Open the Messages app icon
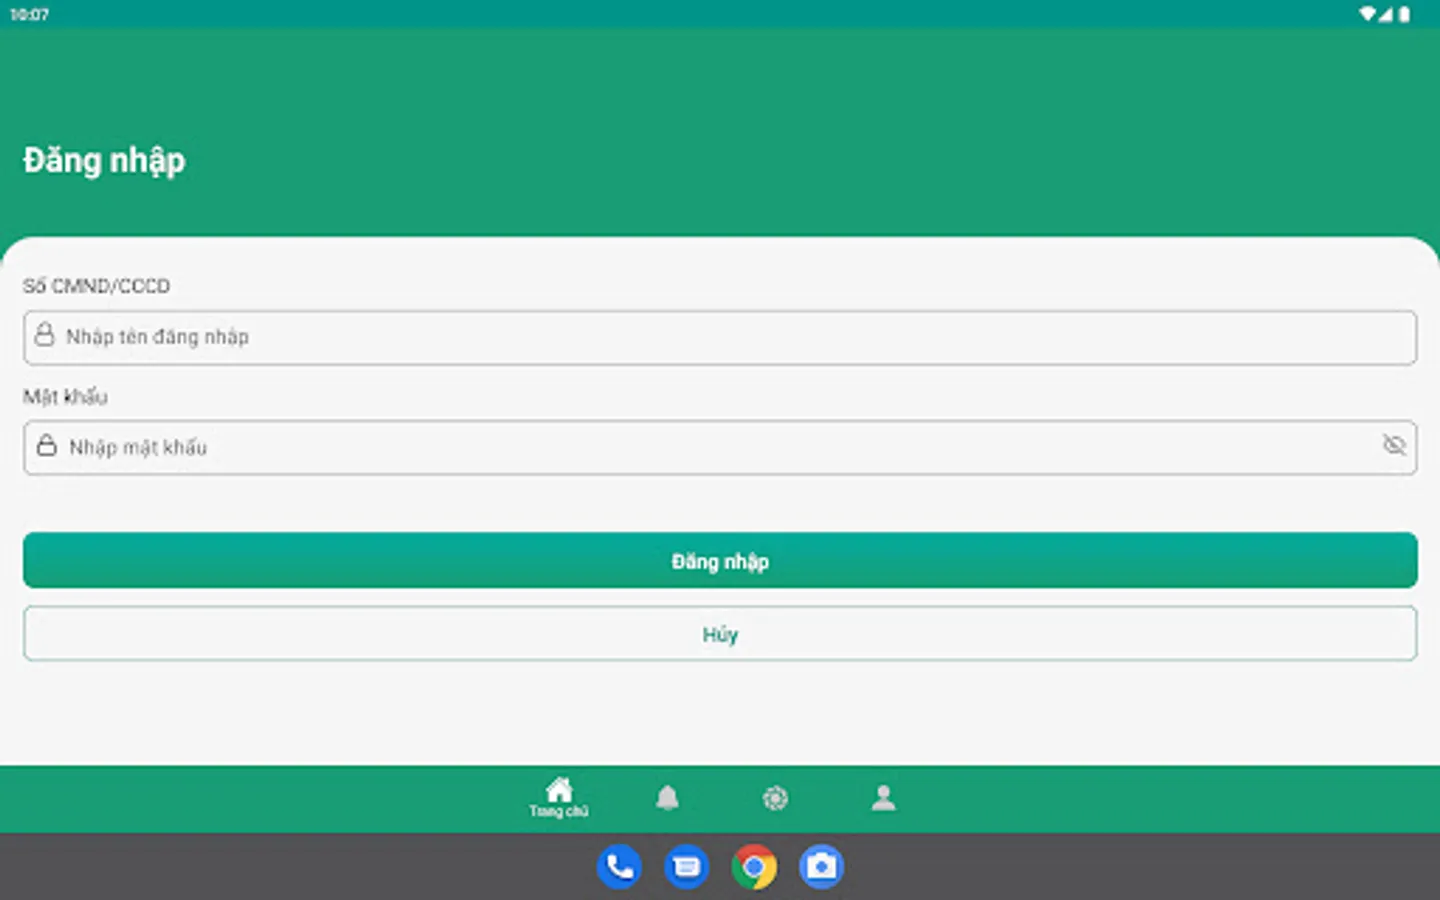The width and height of the screenshot is (1440, 900). (686, 866)
